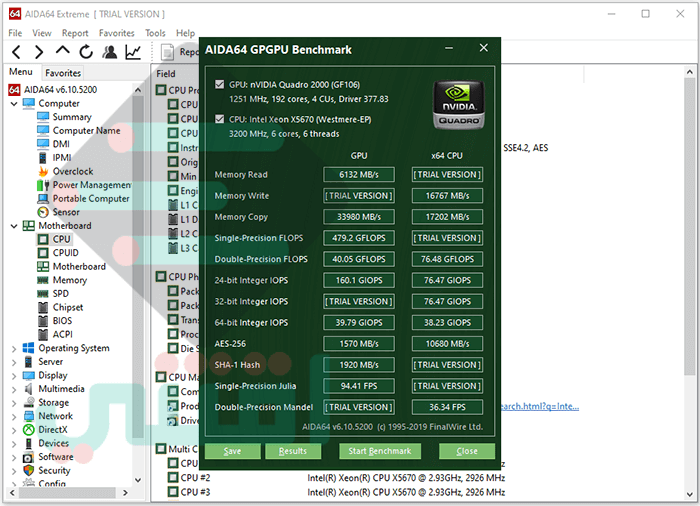The image size is (700, 506).
Task: Collapse the Motherboard tree node
Action: (x=14, y=226)
